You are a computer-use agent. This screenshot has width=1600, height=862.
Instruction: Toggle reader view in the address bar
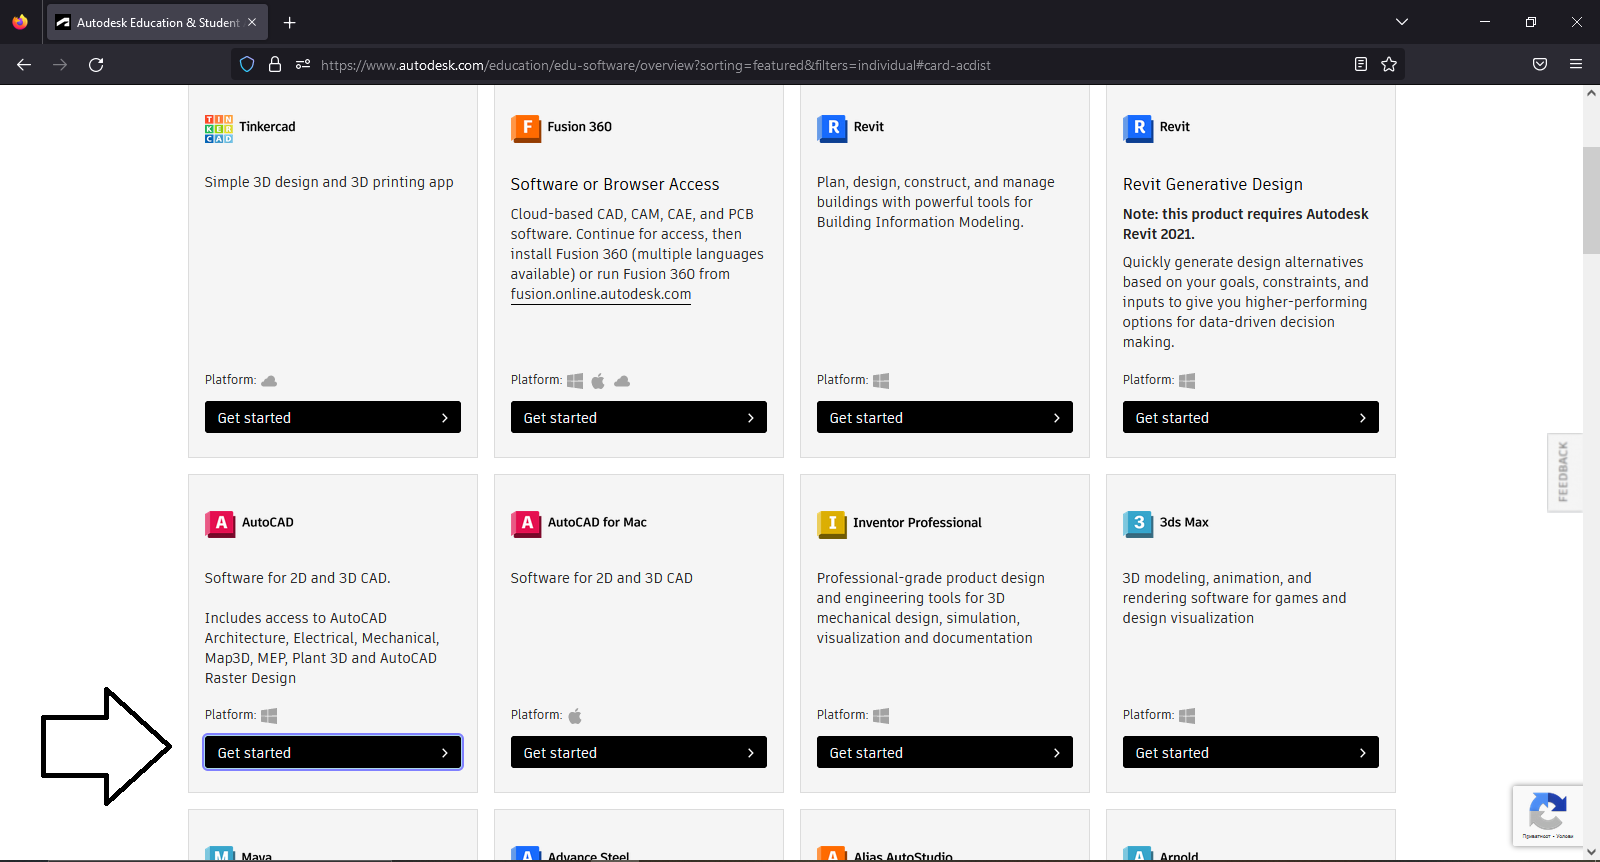[1361, 65]
